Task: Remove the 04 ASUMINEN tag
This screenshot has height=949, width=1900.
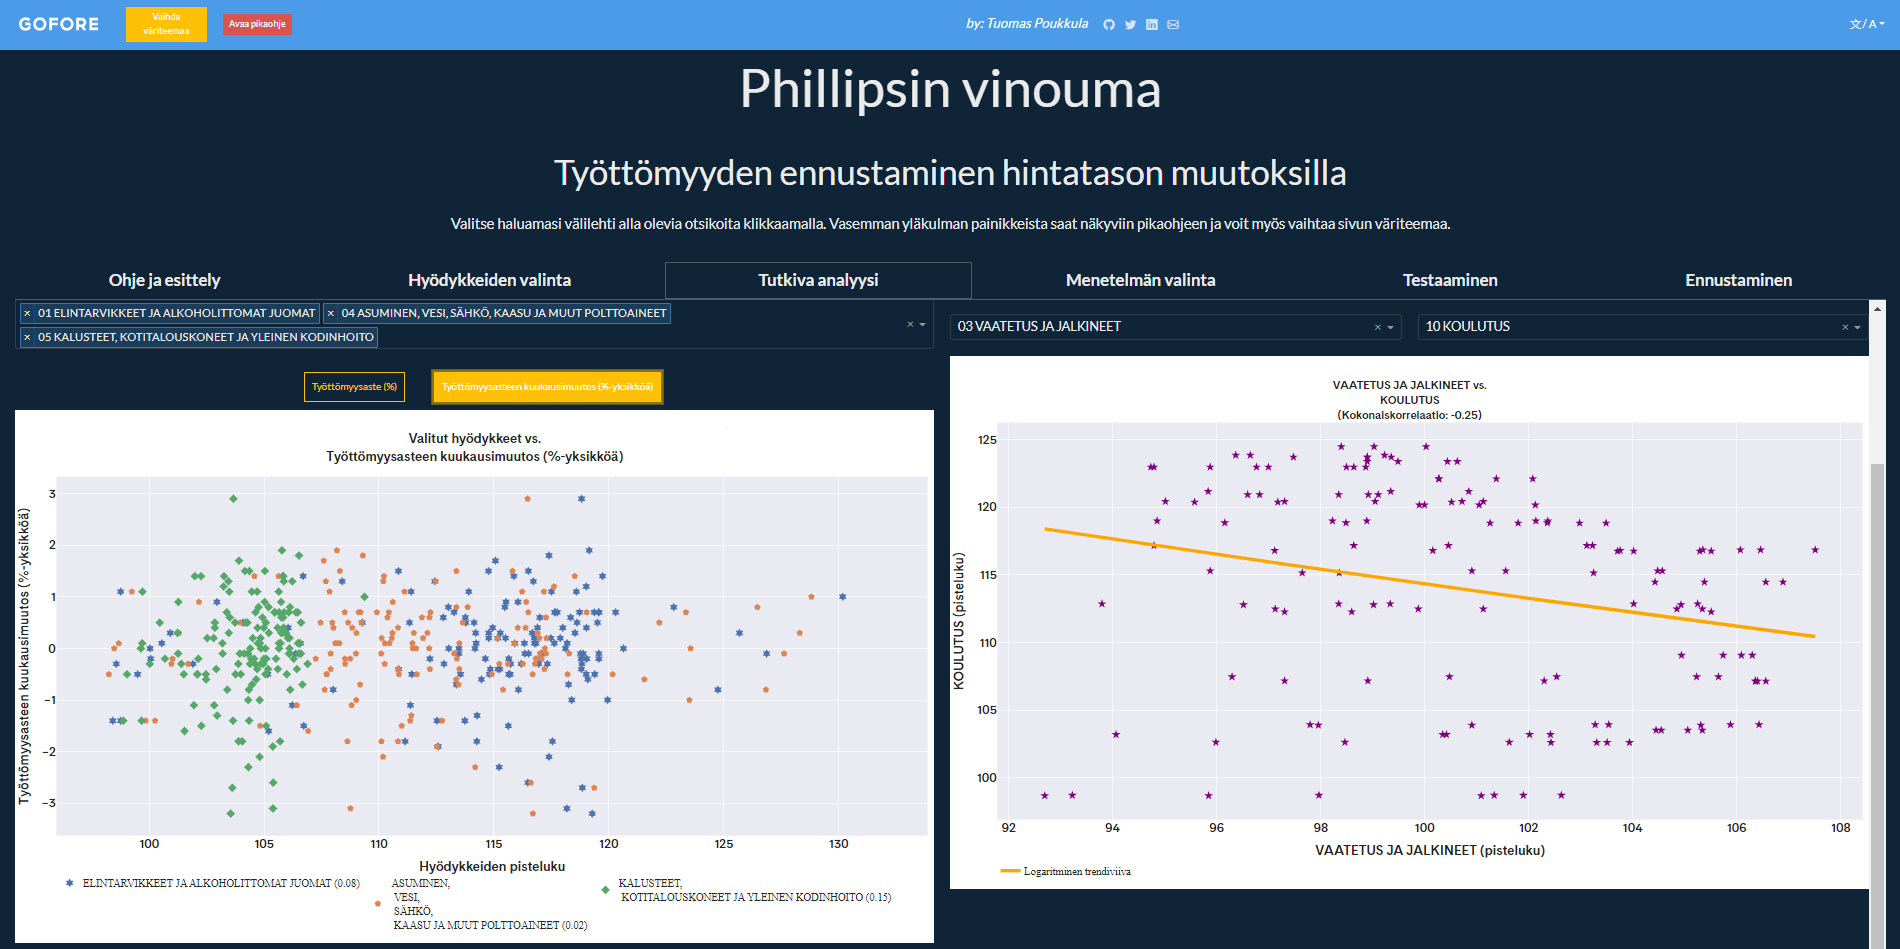Action: tap(331, 313)
